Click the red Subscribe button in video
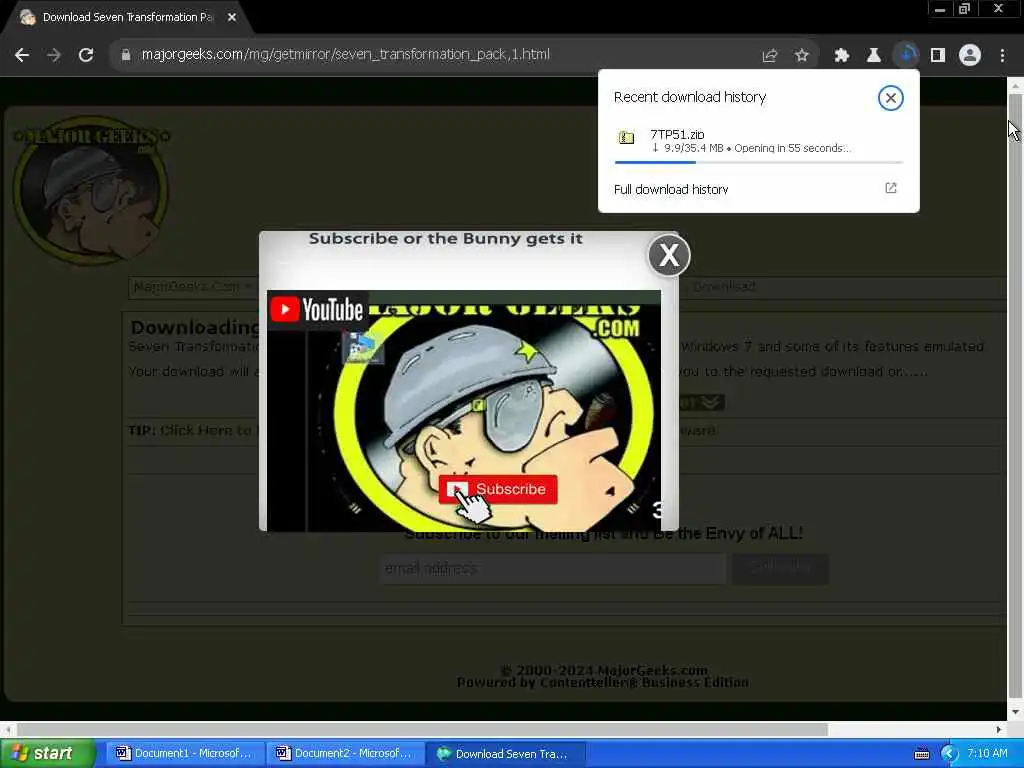Image resolution: width=1024 pixels, height=768 pixels. pos(498,489)
